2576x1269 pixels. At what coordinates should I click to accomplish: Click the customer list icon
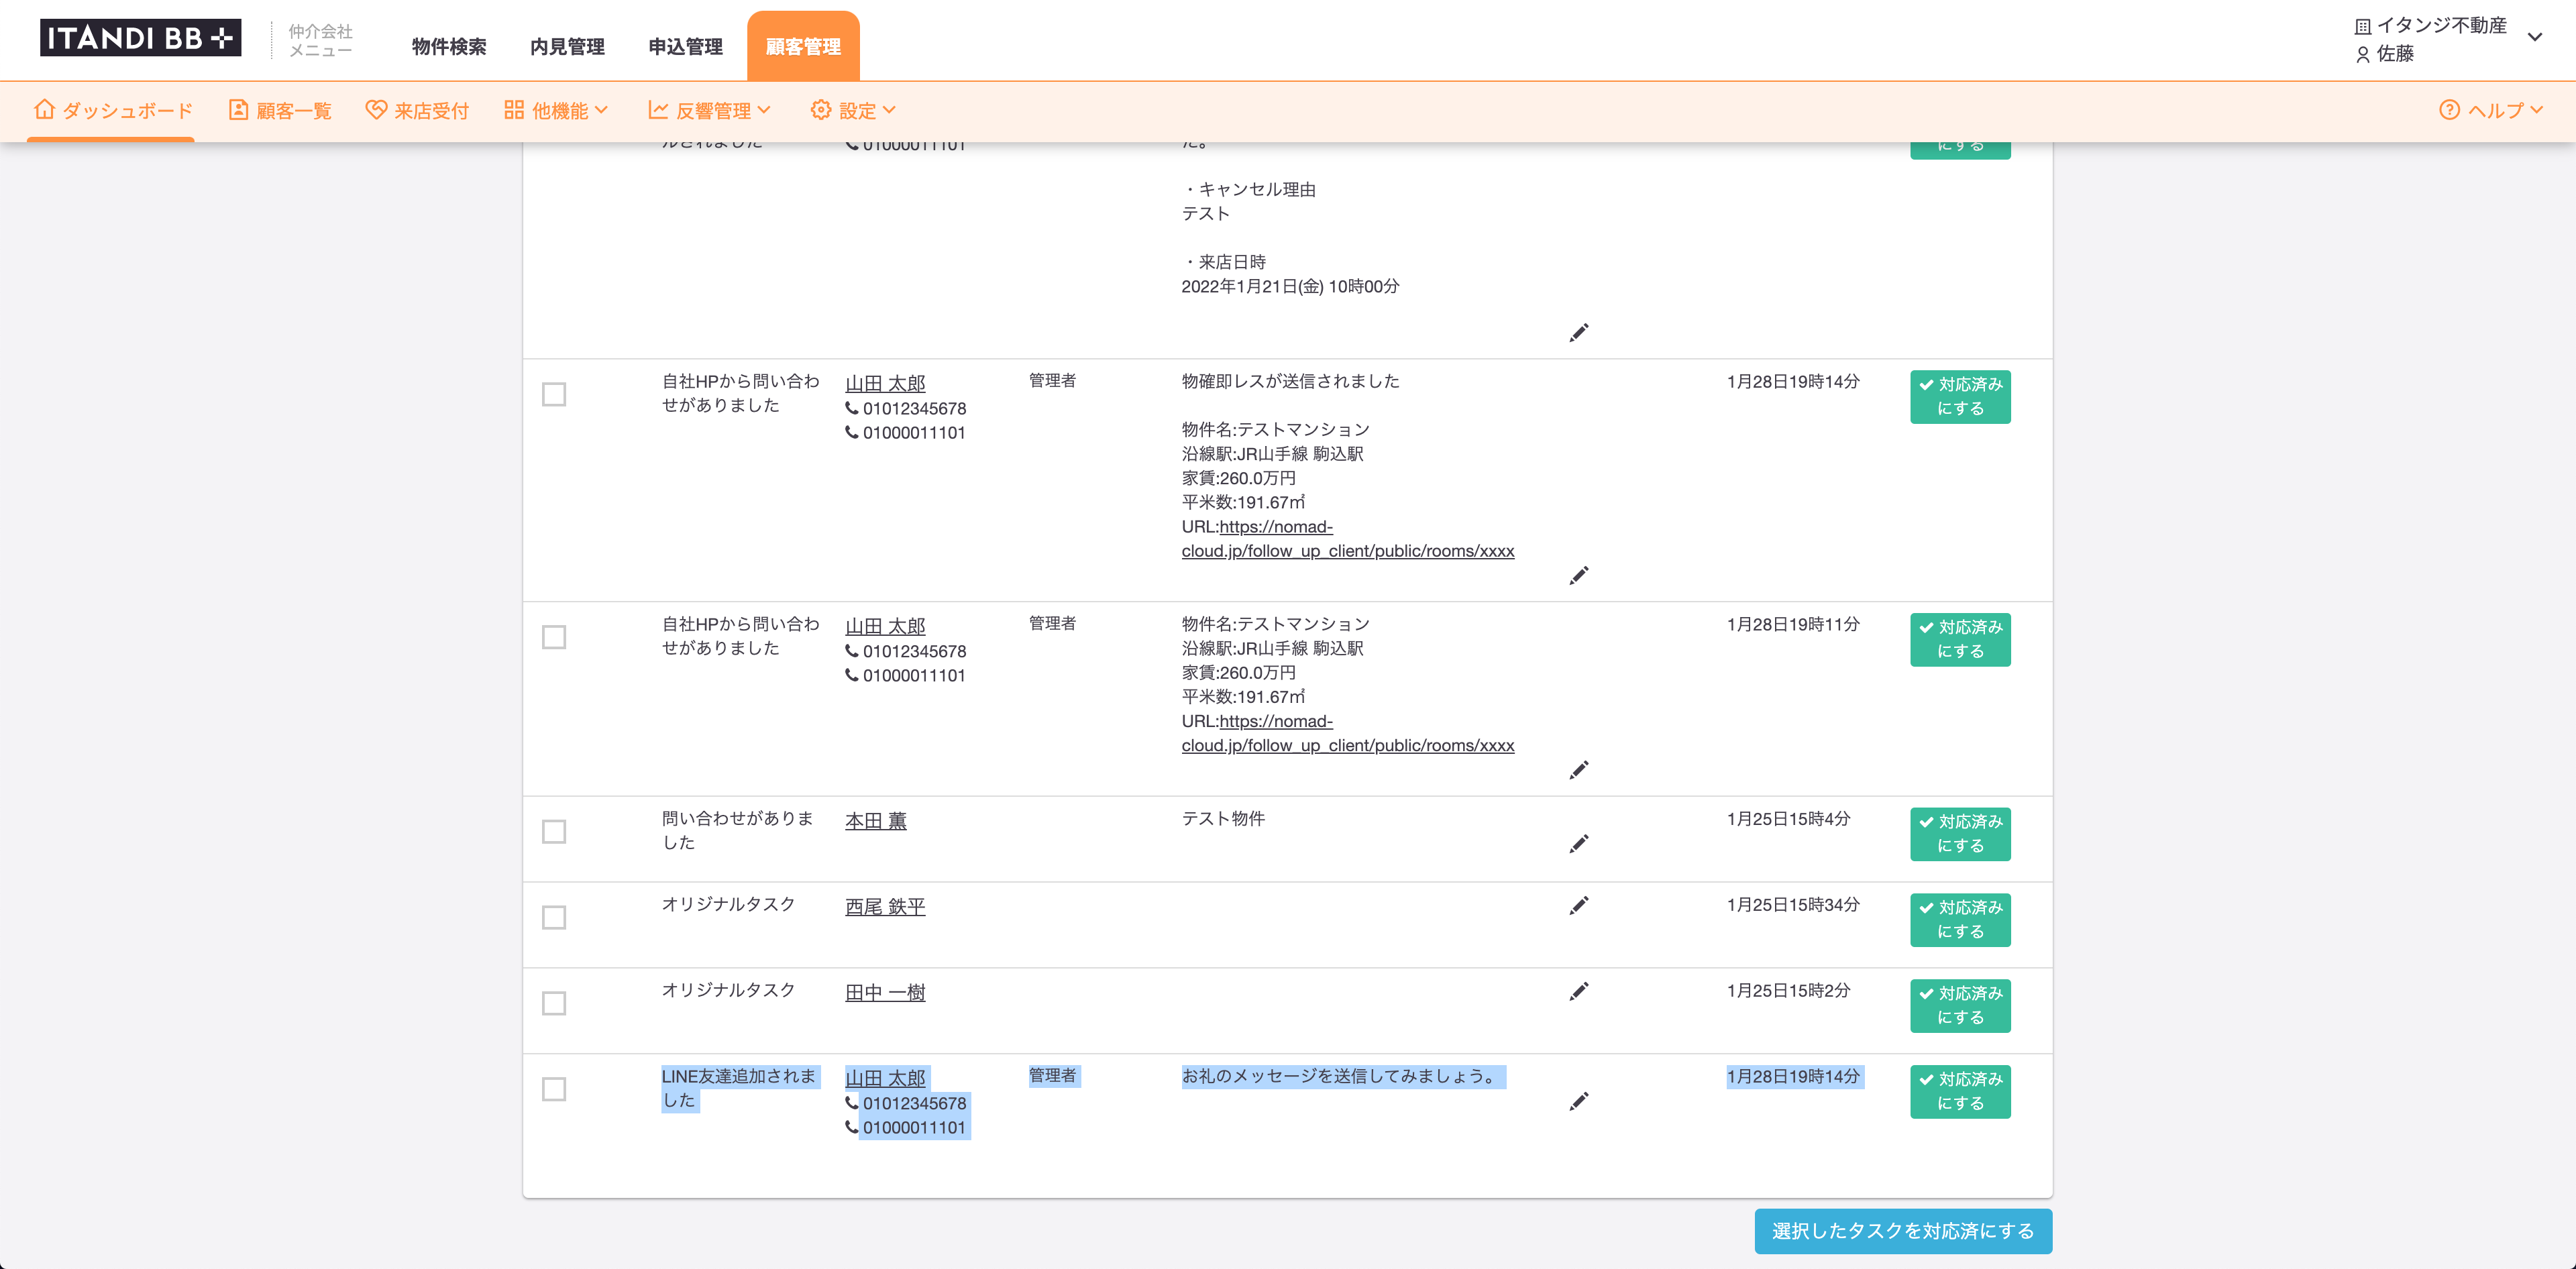click(x=238, y=110)
